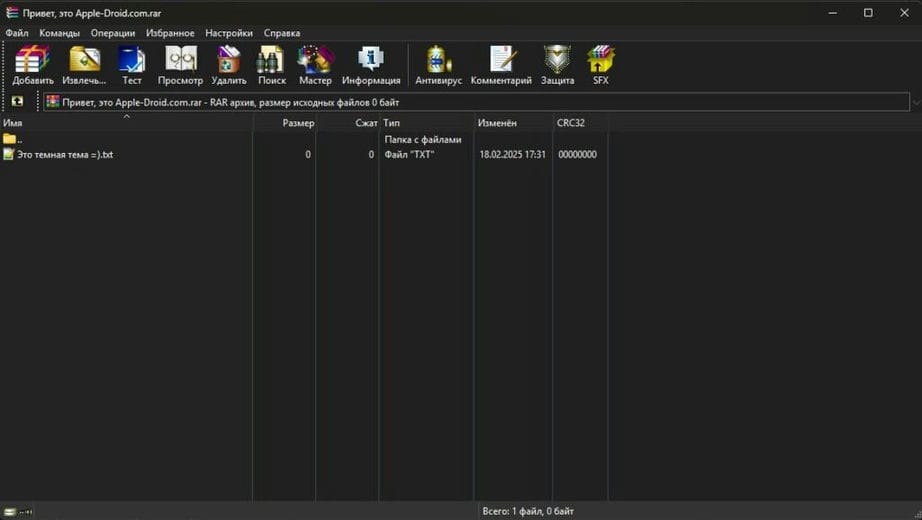This screenshot has height=520, width=922.
Task: Sort by the Тип column header
Action: pyautogui.click(x=426, y=123)
